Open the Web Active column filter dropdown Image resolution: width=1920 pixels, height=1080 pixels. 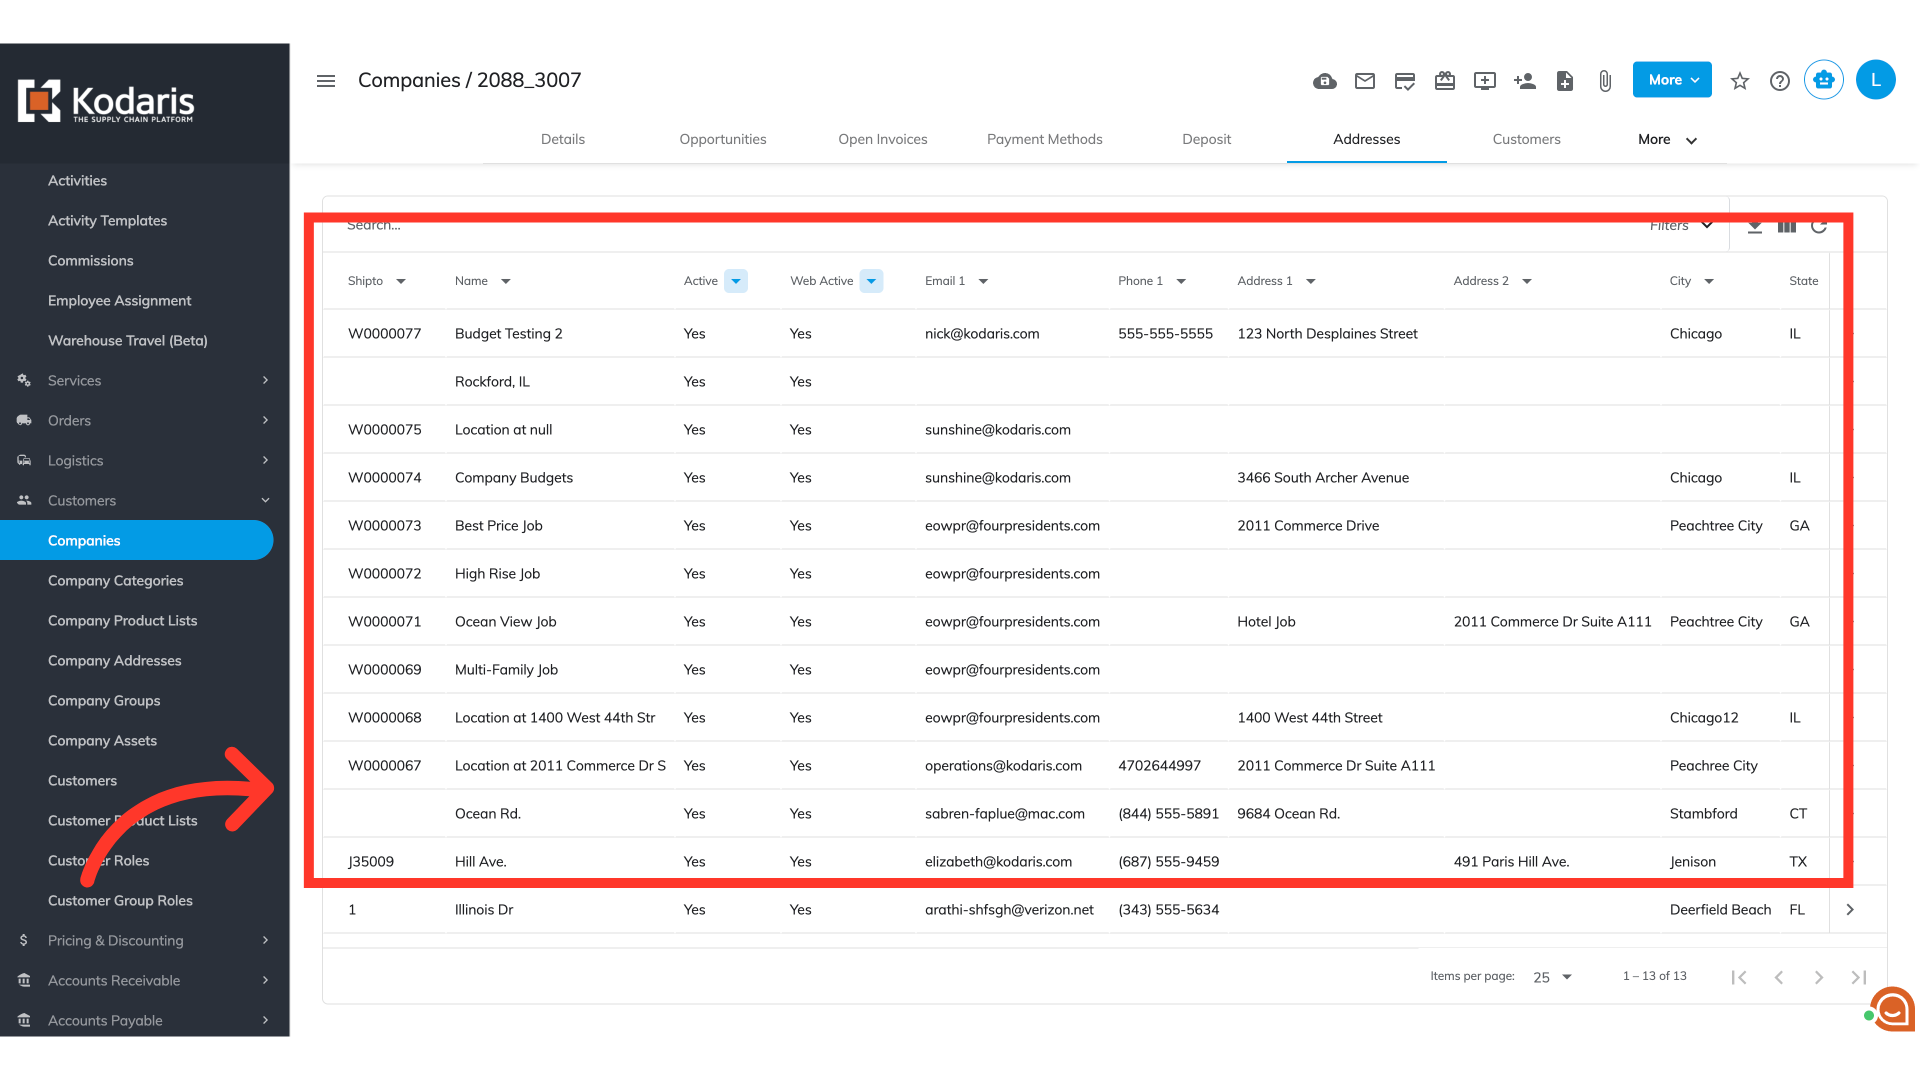(872, 281)
